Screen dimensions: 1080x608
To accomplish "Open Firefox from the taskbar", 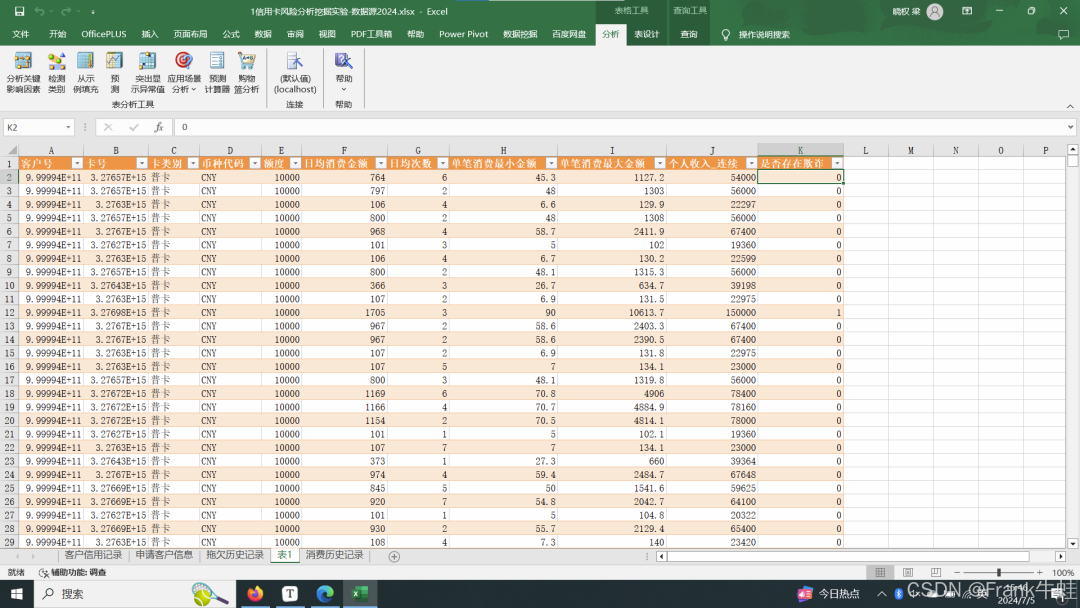I will [x=254, y=594].
